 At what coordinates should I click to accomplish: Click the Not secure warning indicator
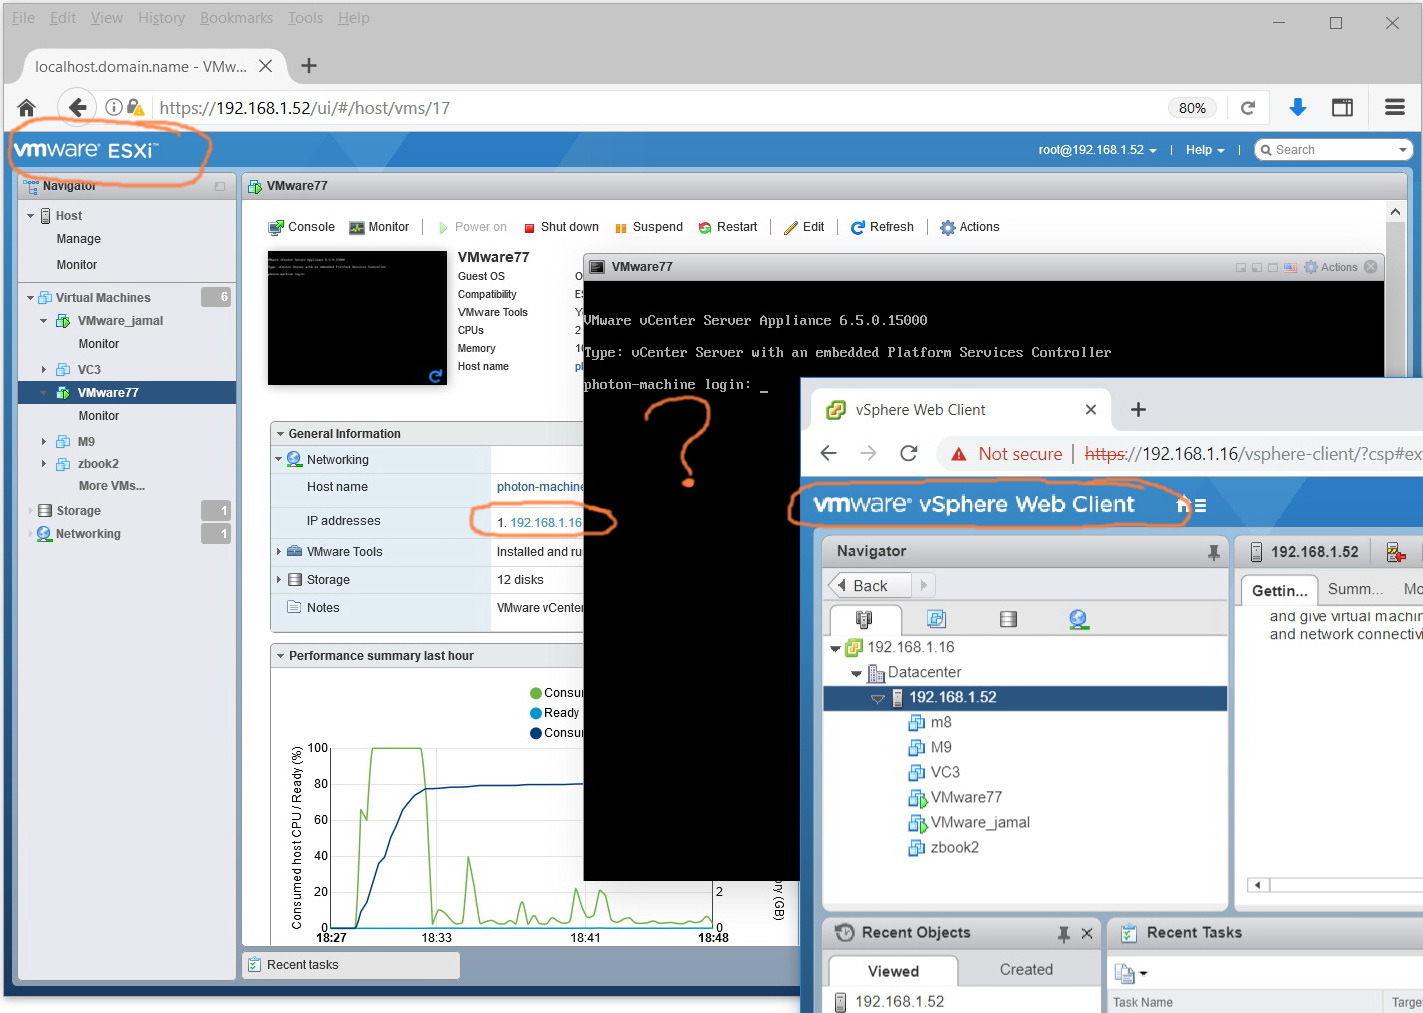(1007, 454)
